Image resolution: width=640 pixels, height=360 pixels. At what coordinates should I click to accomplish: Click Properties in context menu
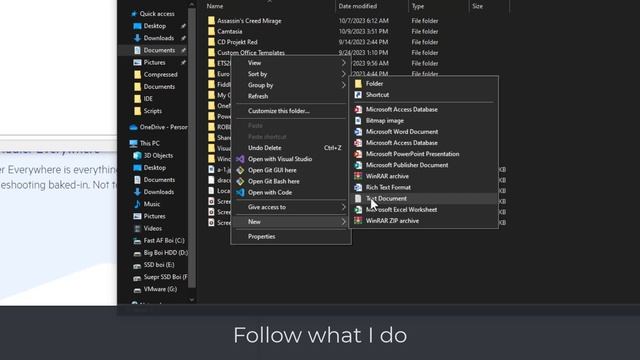pos(291,236)
